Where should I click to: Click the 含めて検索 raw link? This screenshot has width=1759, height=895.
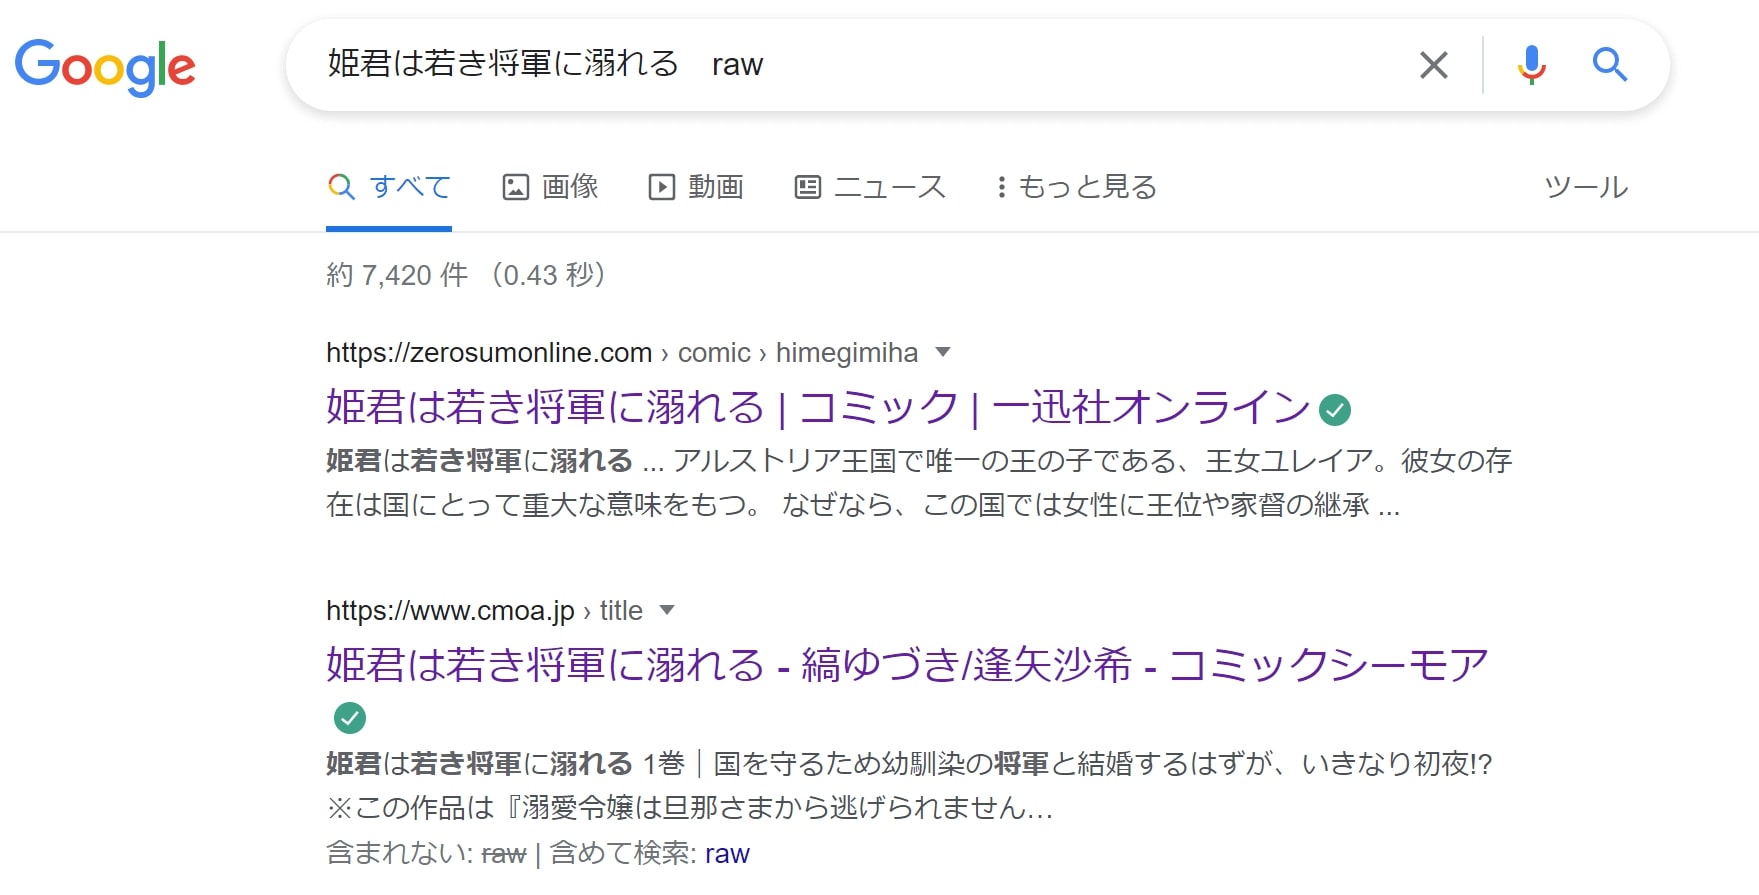pos(727,854)
